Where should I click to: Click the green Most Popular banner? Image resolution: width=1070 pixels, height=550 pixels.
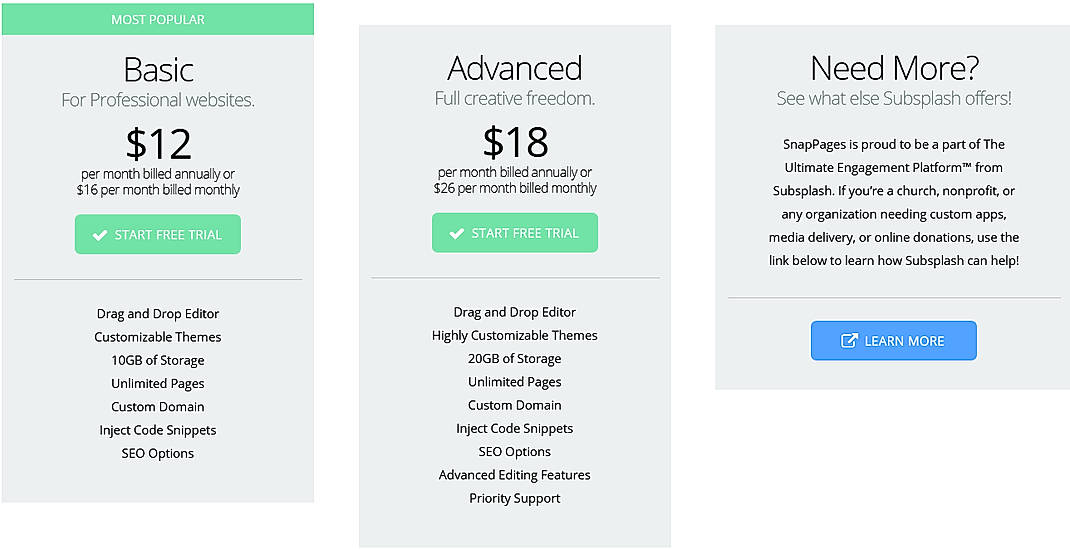pos(158,19)
